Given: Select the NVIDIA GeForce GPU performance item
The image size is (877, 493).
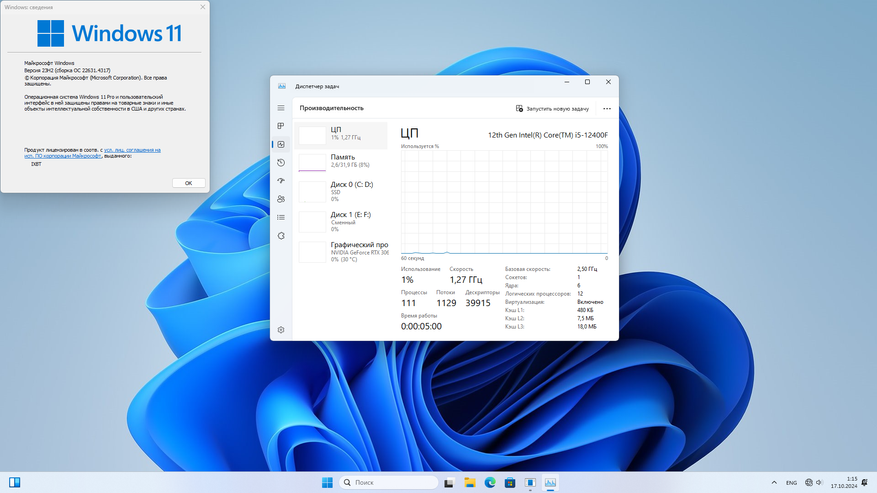Looking at the screenshot, I should 342,249.
